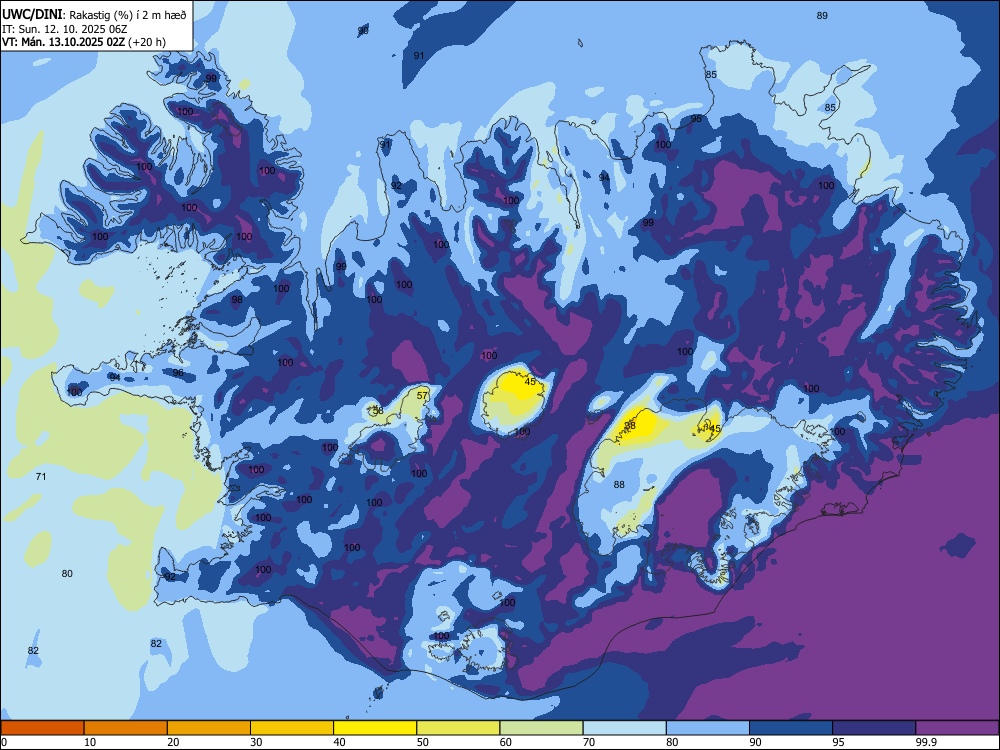1000x750 pixels.
Task: Click the '(+20 h)' forecast offset text
Action: tap(147, 42)
